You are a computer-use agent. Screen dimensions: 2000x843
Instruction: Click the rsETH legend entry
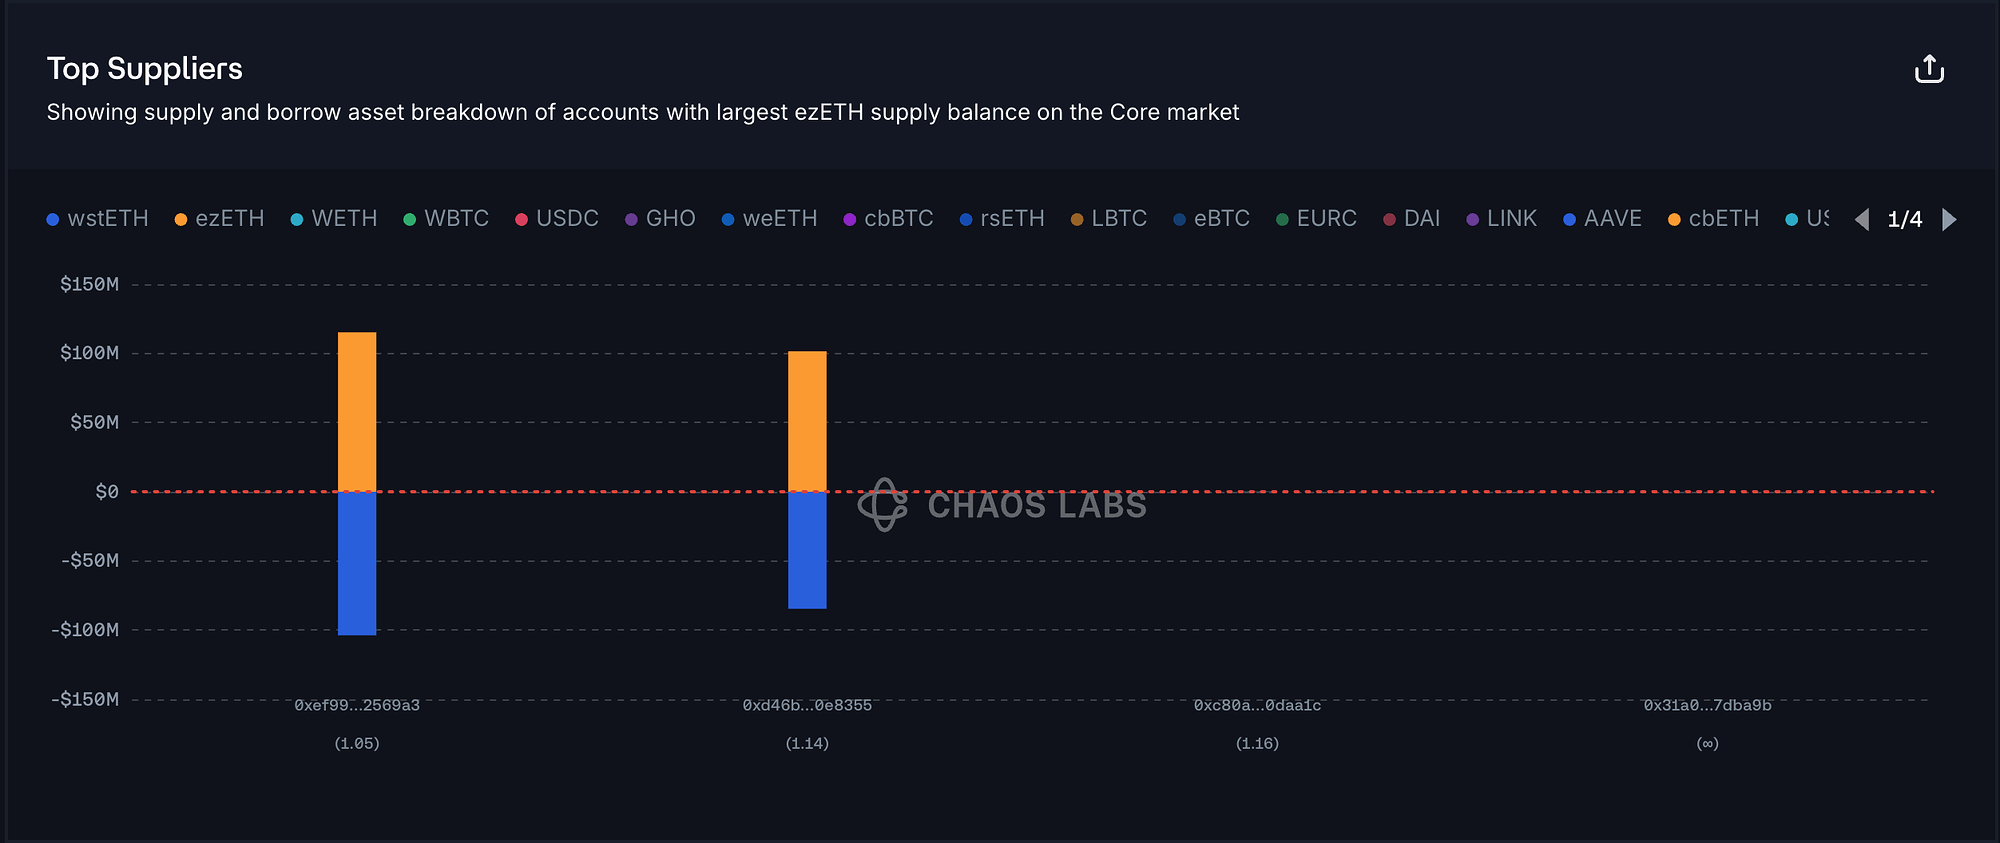click(1002, 219)
